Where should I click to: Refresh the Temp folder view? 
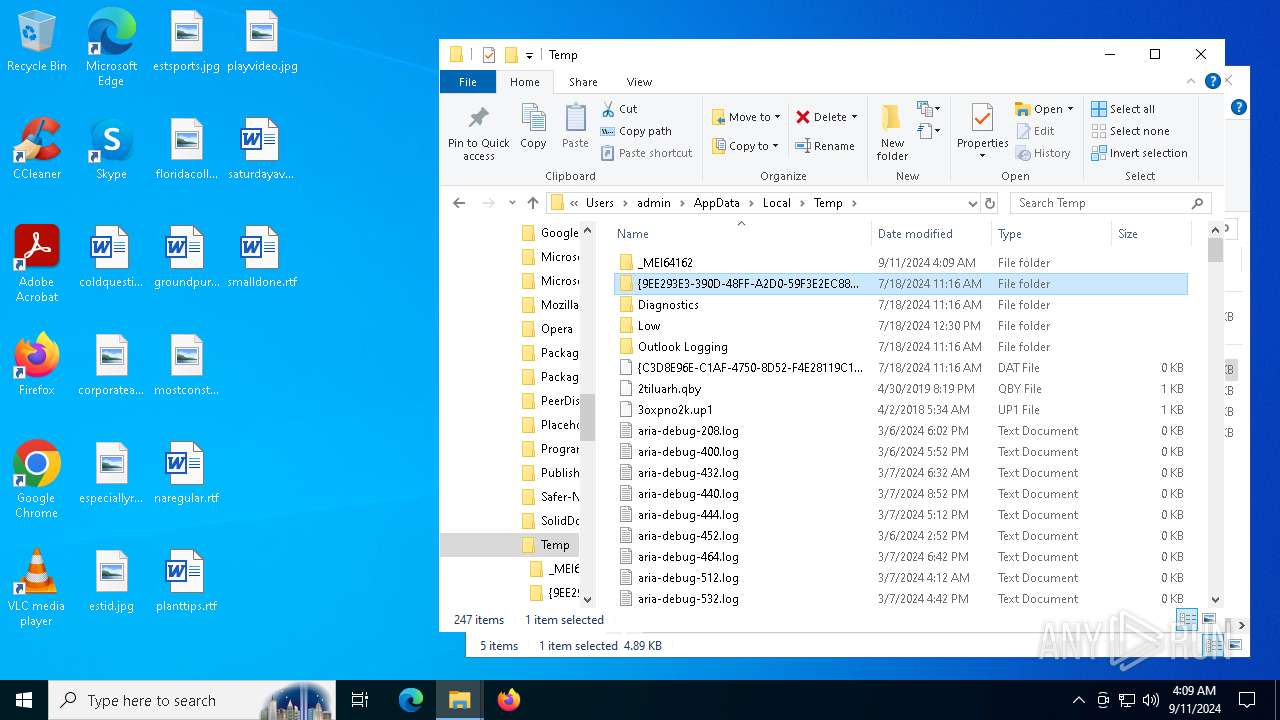coord(990,203)
